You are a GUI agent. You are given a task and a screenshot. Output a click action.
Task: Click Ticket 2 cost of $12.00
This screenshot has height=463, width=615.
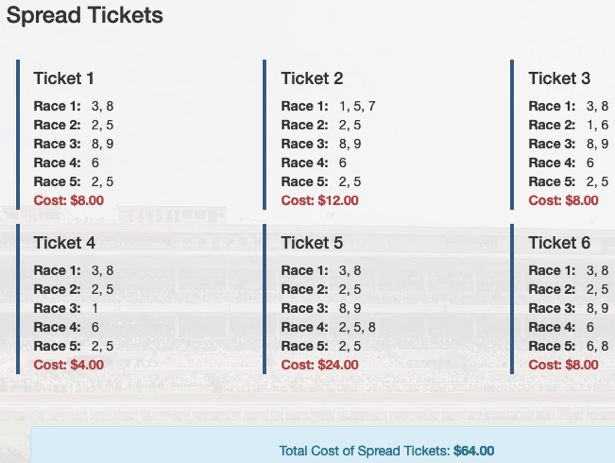pyautogui.click(x=320, y=201)
